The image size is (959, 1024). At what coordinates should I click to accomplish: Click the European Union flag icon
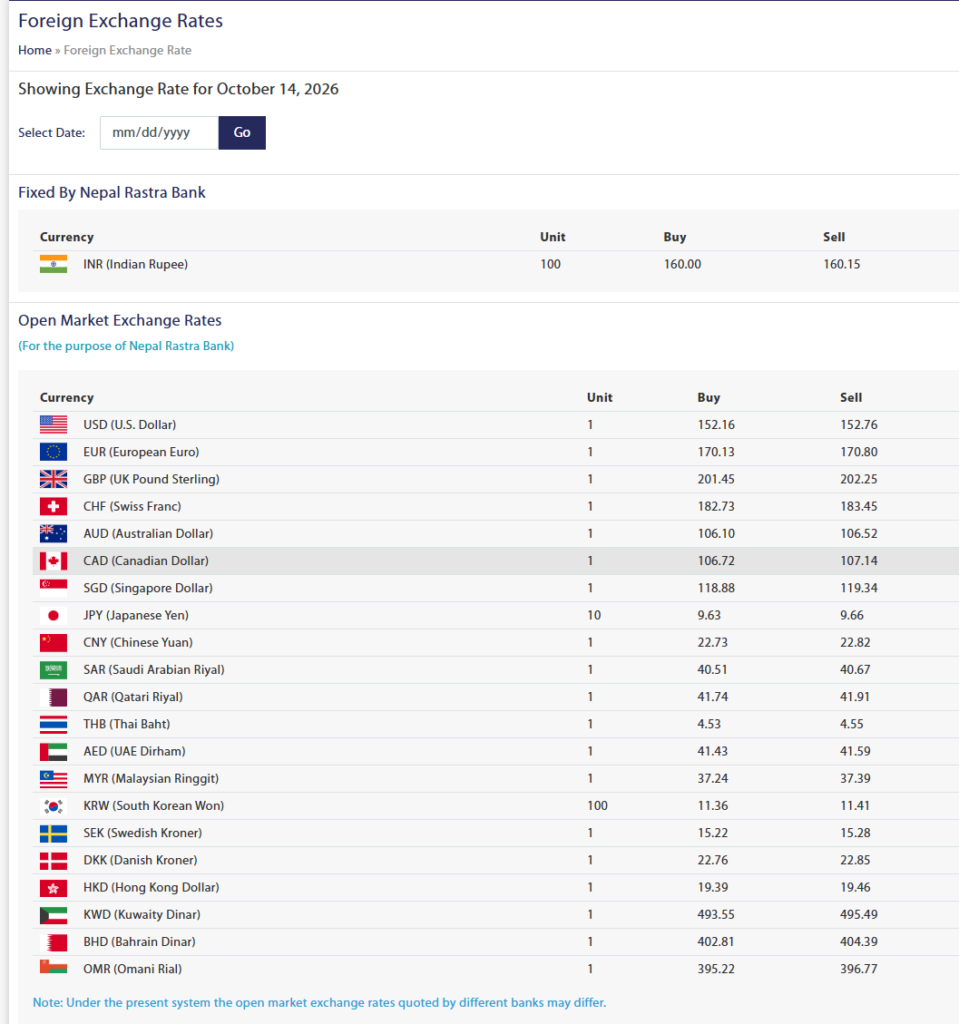[54, 452]
